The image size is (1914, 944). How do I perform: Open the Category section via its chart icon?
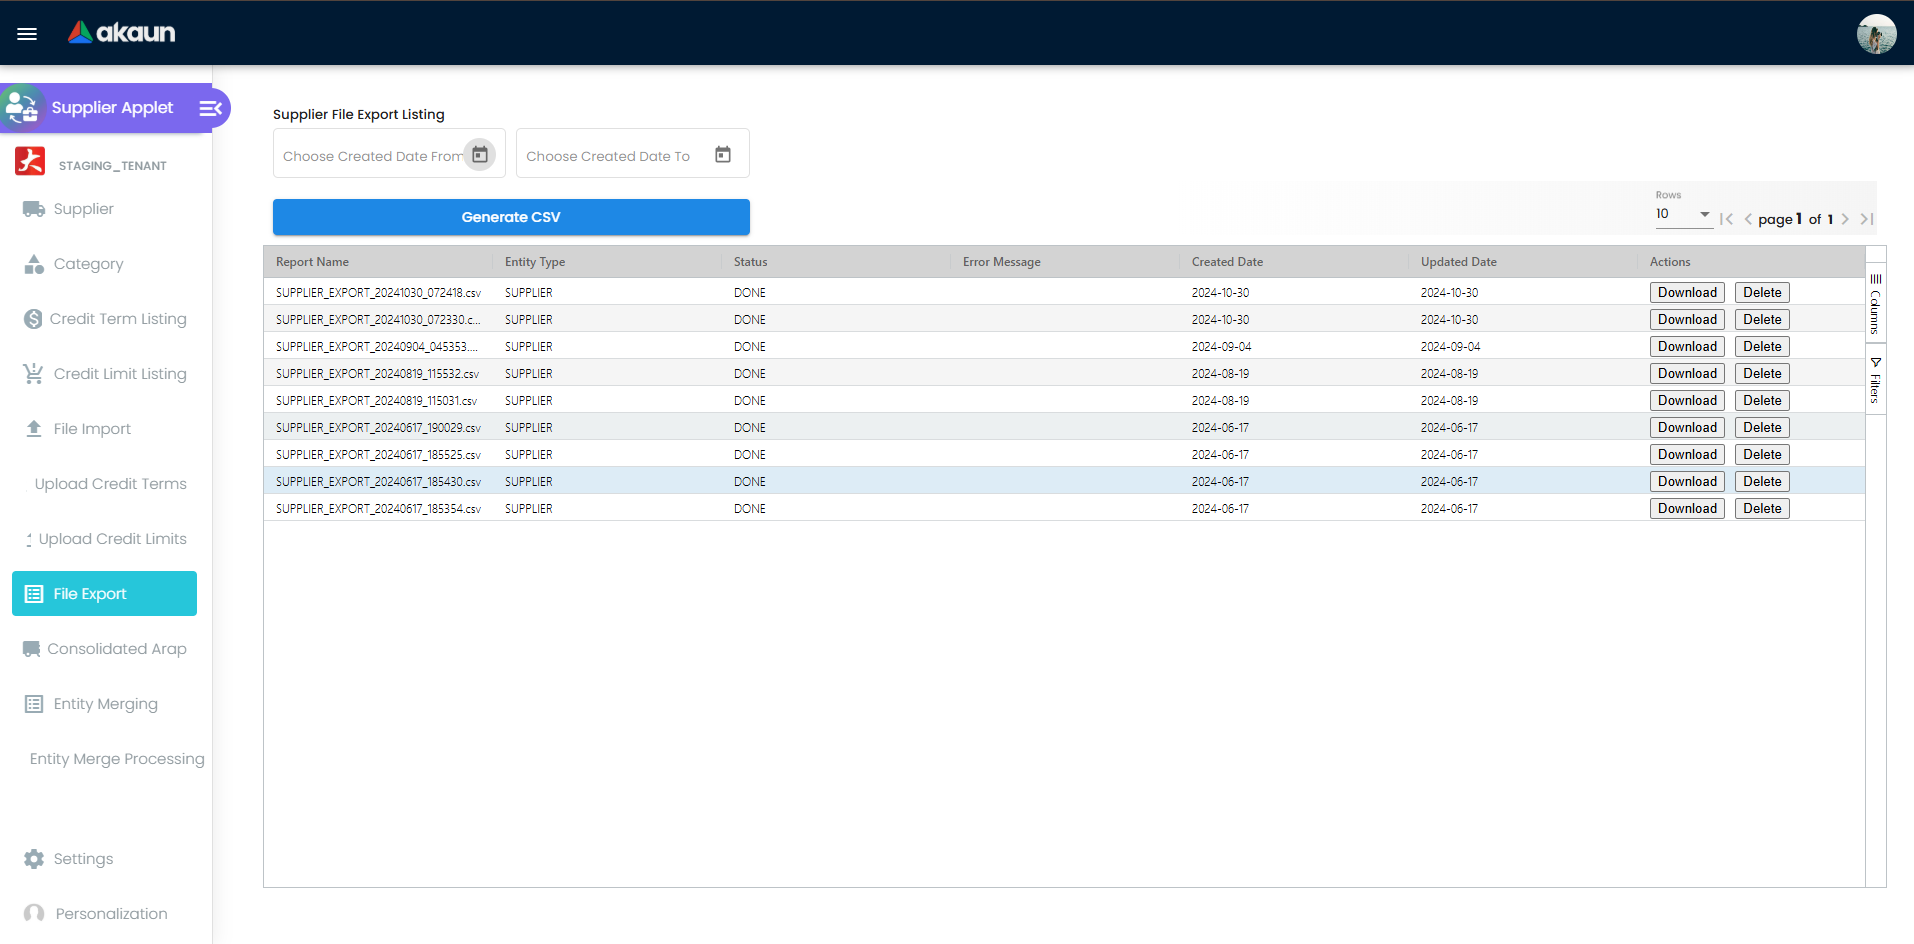[x=33, y=264]
